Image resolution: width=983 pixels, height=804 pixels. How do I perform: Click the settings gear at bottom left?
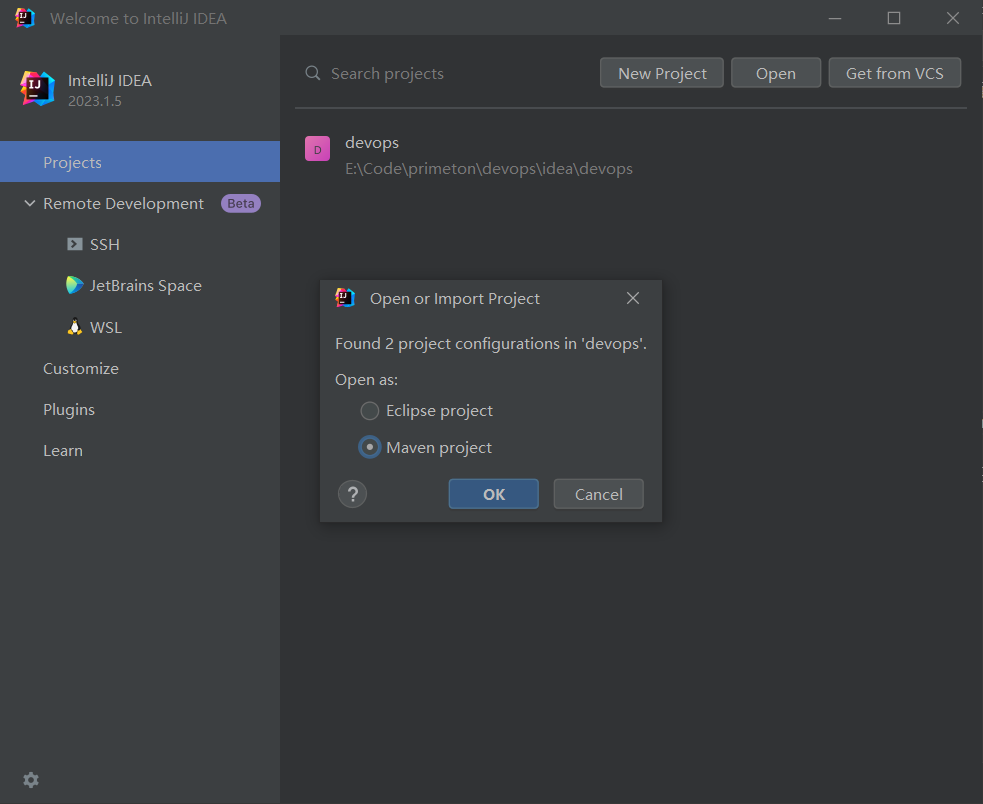30,780
